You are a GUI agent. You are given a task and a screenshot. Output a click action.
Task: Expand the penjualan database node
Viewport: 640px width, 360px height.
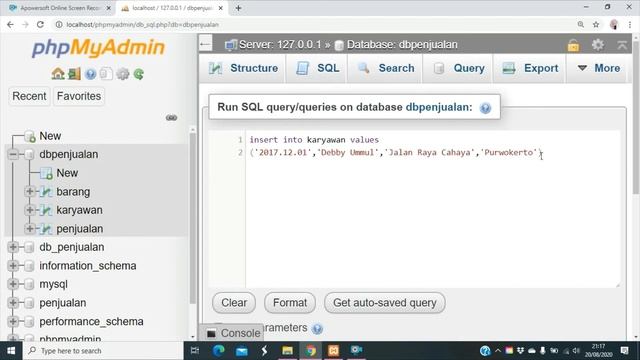click(x=13, y=303)
